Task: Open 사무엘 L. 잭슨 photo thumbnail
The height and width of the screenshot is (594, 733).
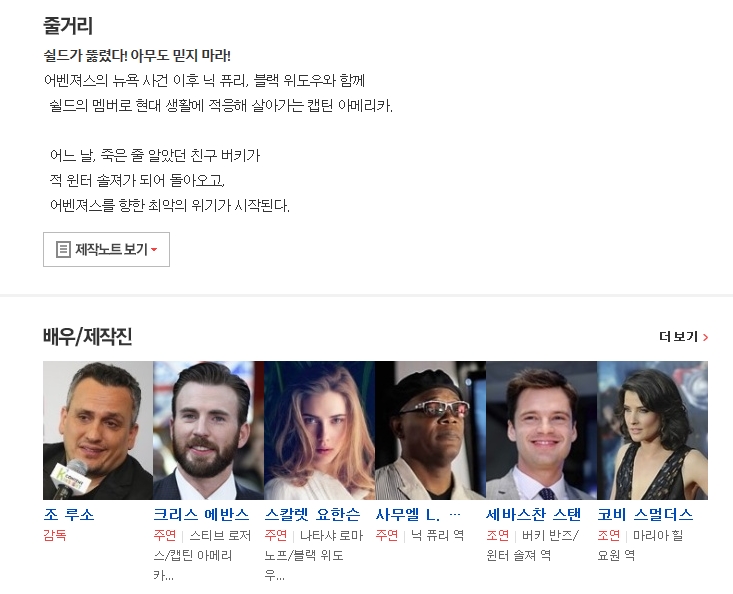Action: 430,430
